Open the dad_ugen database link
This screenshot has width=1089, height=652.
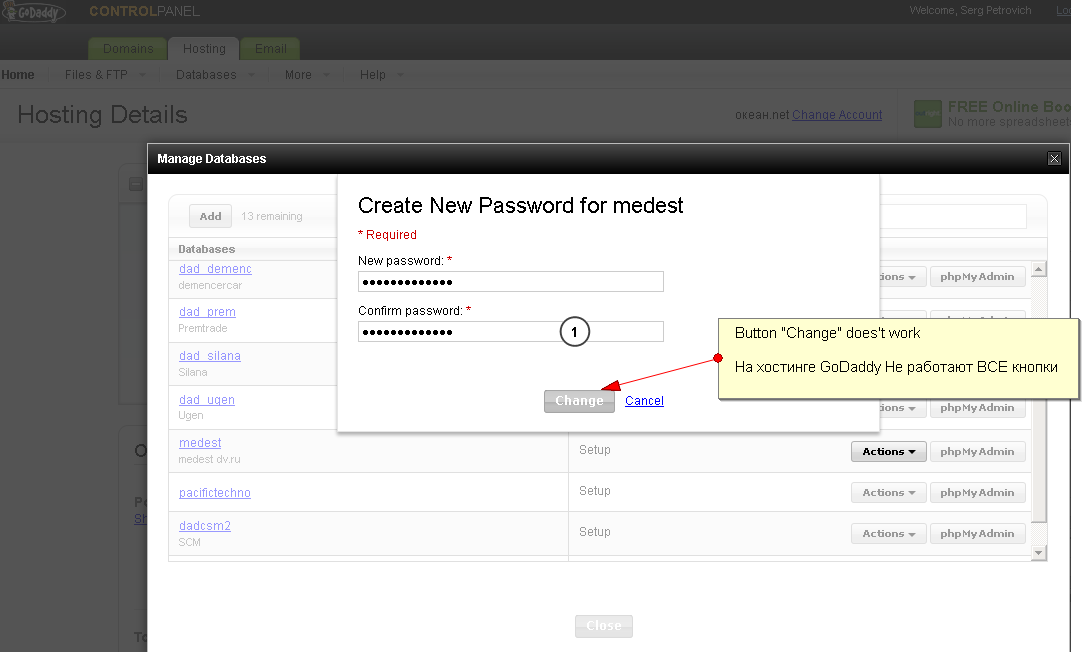(207, 399)
